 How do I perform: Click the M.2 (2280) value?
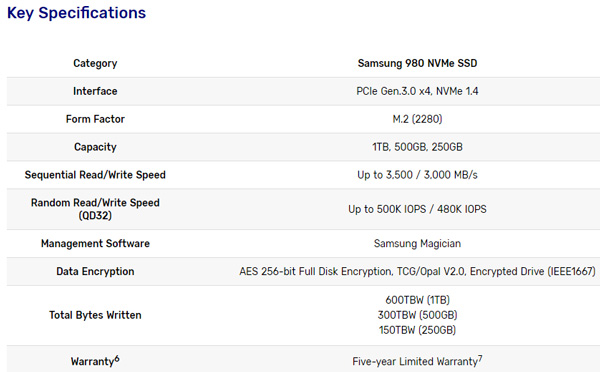coord(417,119)
